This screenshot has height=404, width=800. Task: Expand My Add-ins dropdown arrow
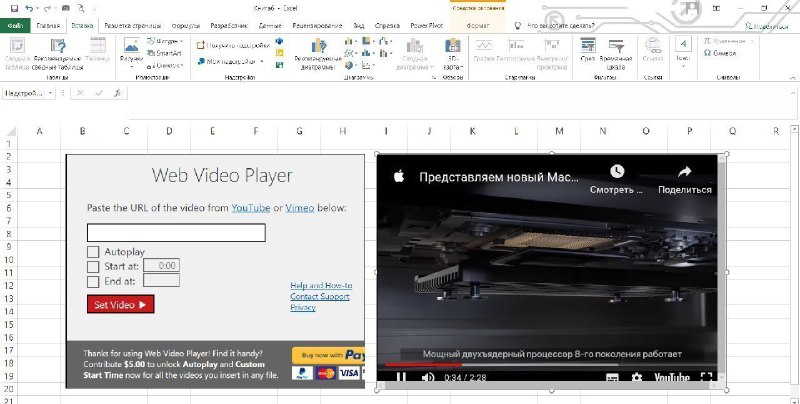click(262, 62)
